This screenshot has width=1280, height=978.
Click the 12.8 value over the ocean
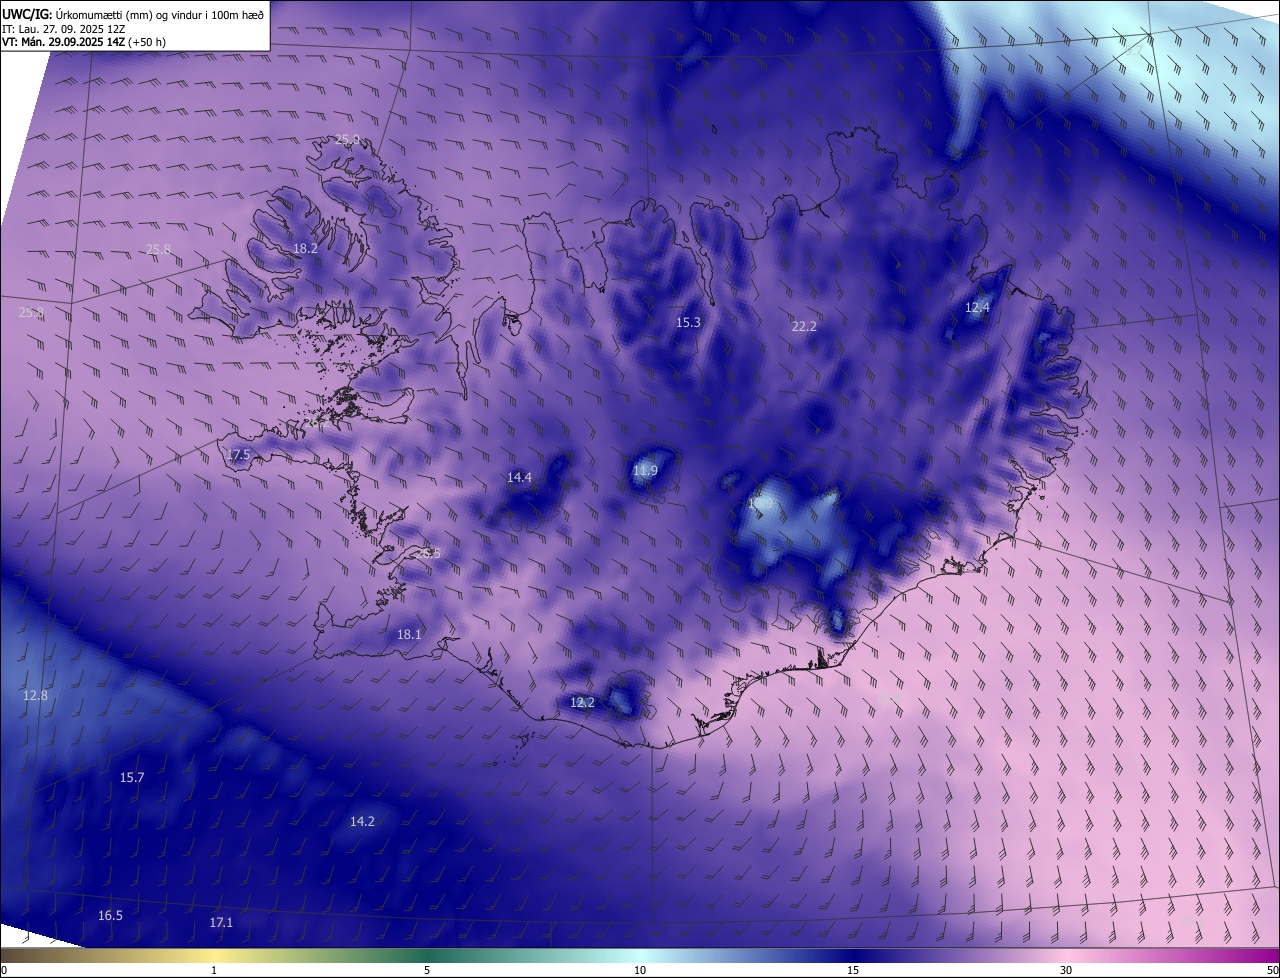[35, 695]
